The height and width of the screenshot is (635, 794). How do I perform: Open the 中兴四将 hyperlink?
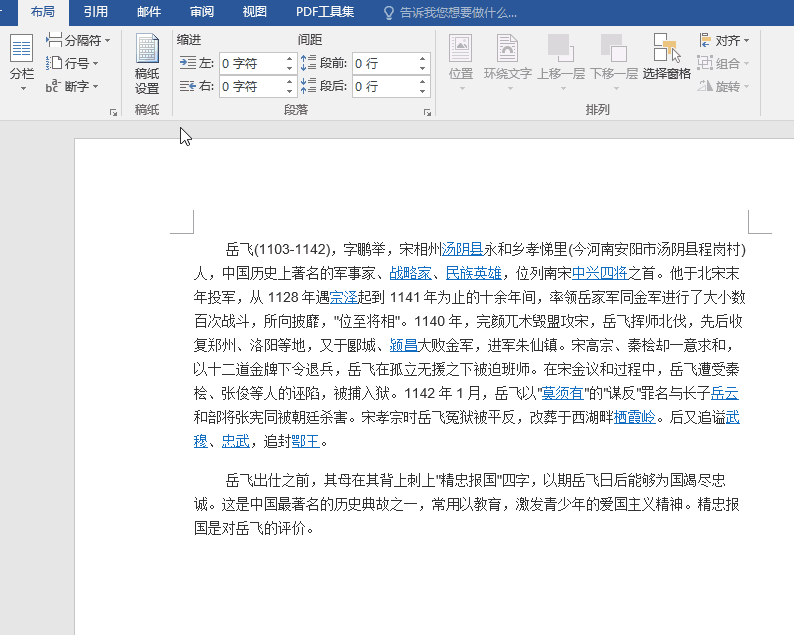600,273
